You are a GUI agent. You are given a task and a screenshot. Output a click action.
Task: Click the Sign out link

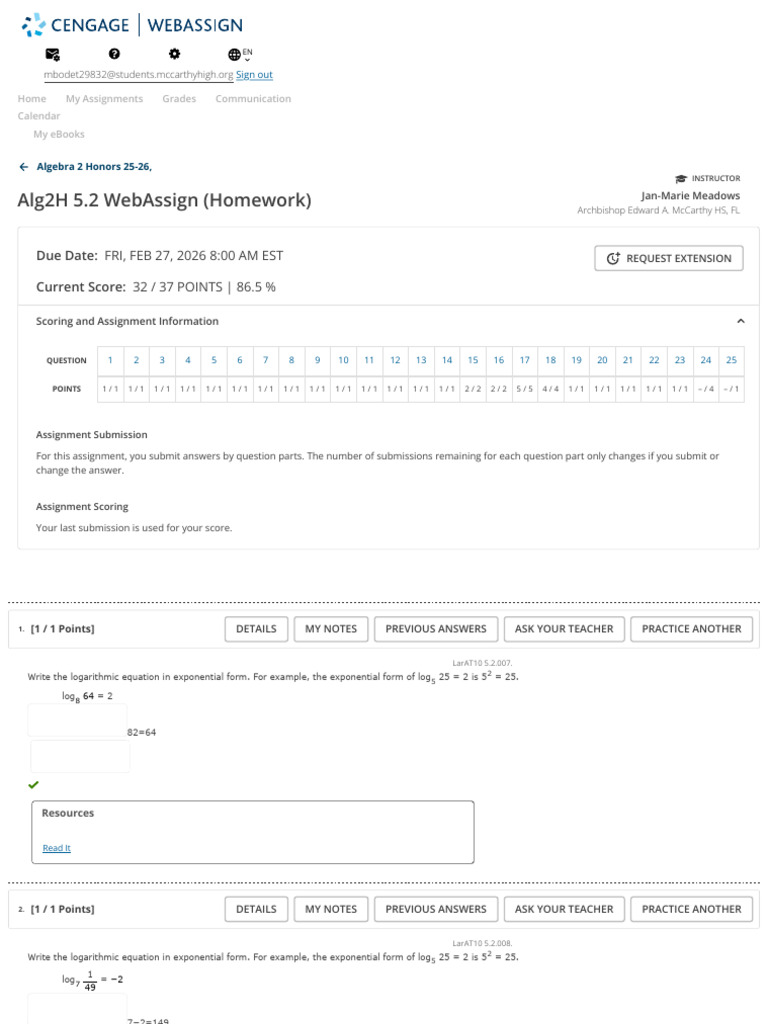pyautogui.click(x=254, y=74)
